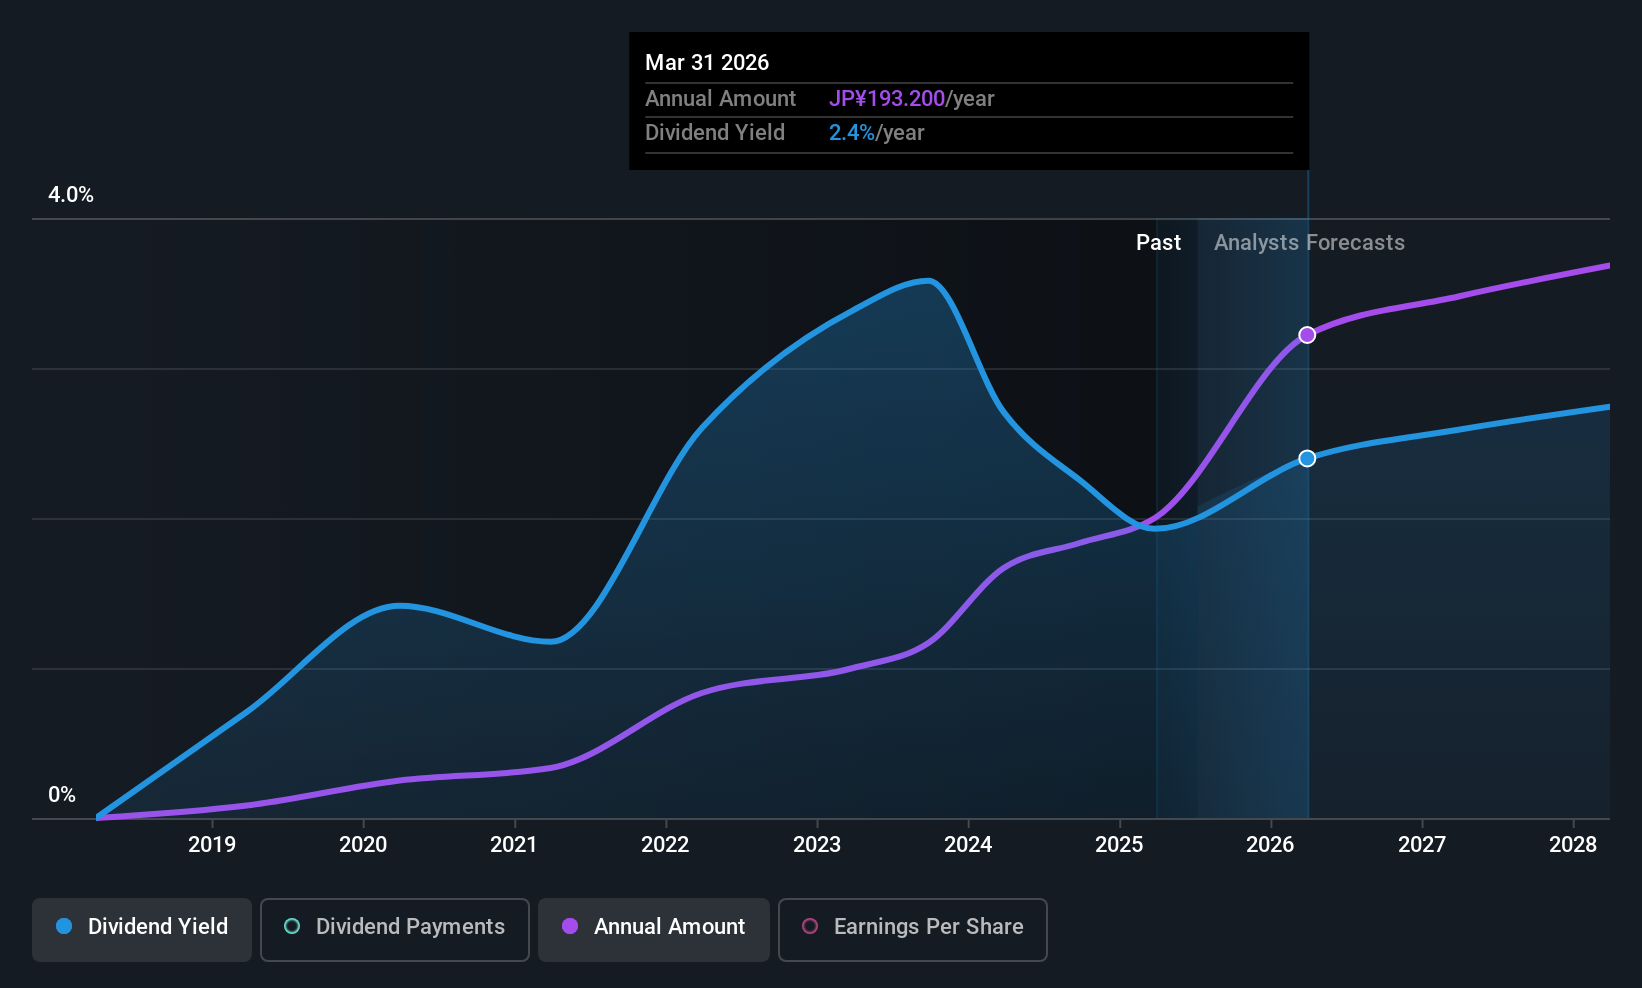
Task: Click the Past label
Action: [1158, 243]
